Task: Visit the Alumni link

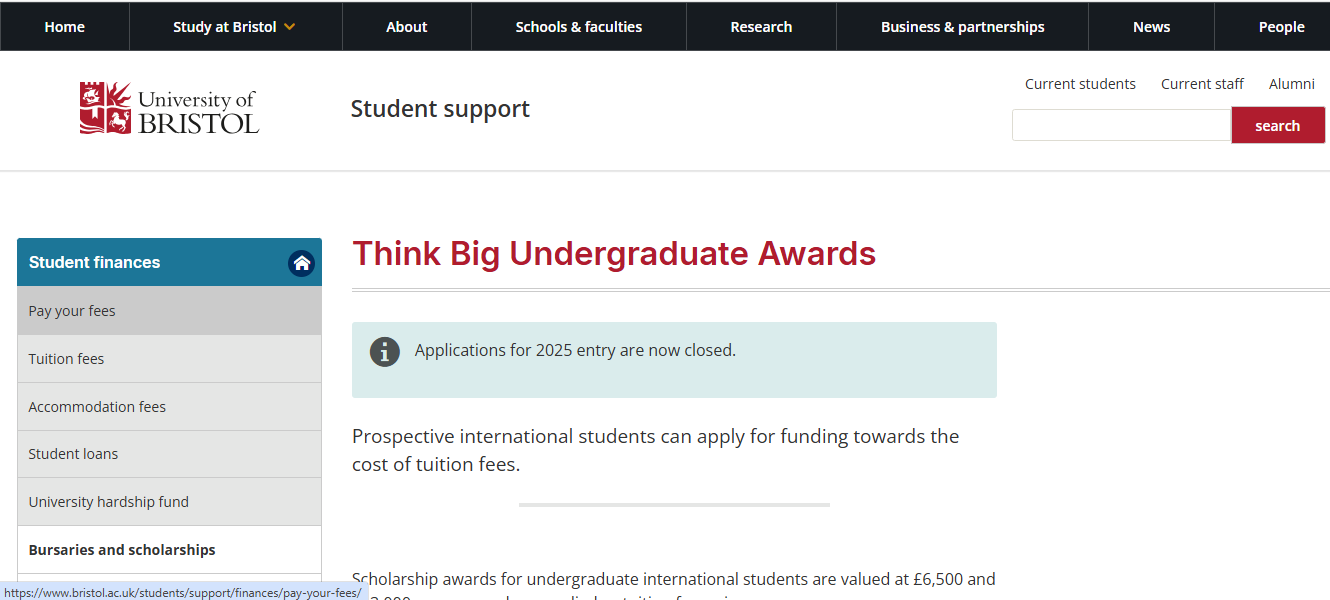Action: tap(1292, 84)
